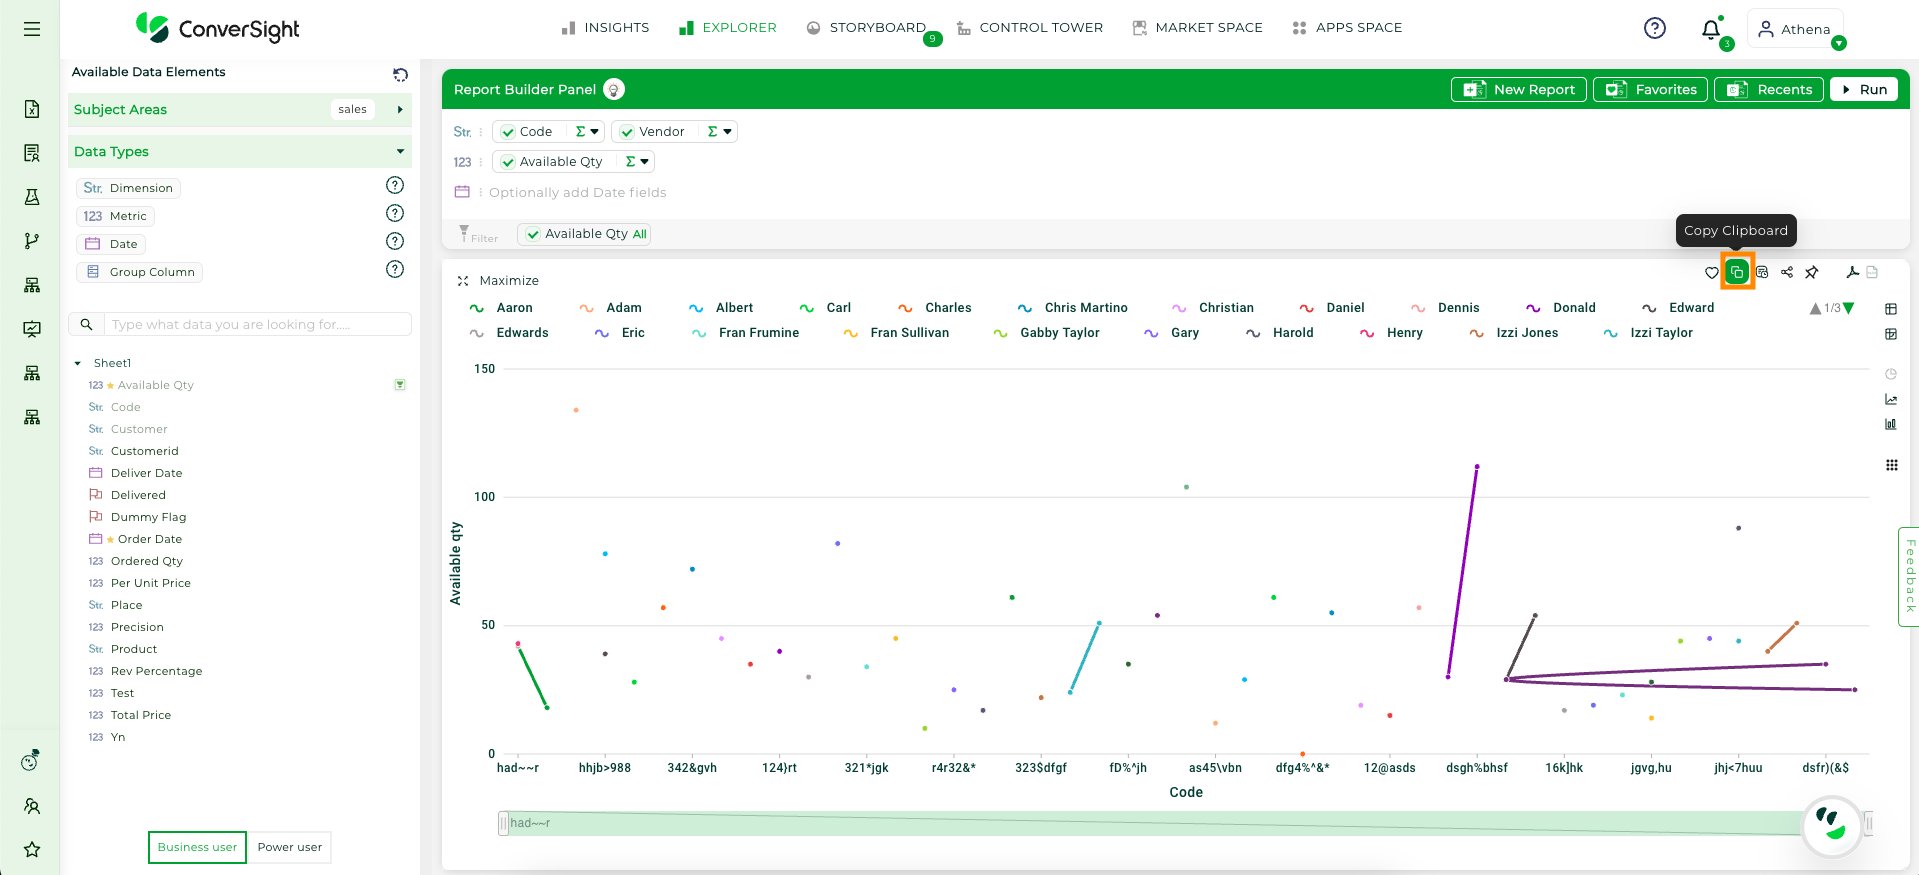The width and height of the screenshot is (1919, 875).
Task: Open the Market Space tab
Action: [x=1198, y=28]
